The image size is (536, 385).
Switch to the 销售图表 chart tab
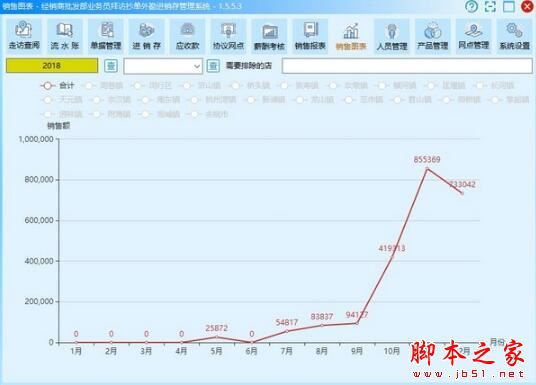(351, 36)
